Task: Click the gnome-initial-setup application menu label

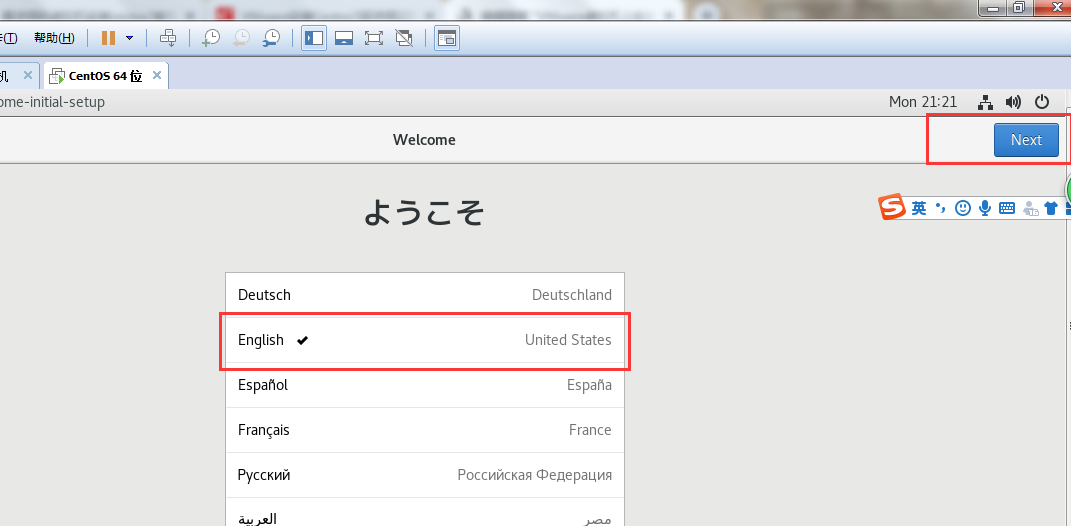Action: point(52,102)
